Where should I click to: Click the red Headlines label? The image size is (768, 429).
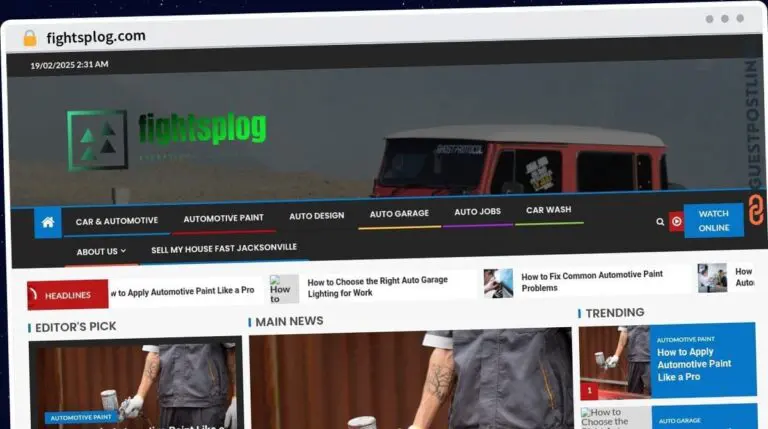[x=68, y=295]
